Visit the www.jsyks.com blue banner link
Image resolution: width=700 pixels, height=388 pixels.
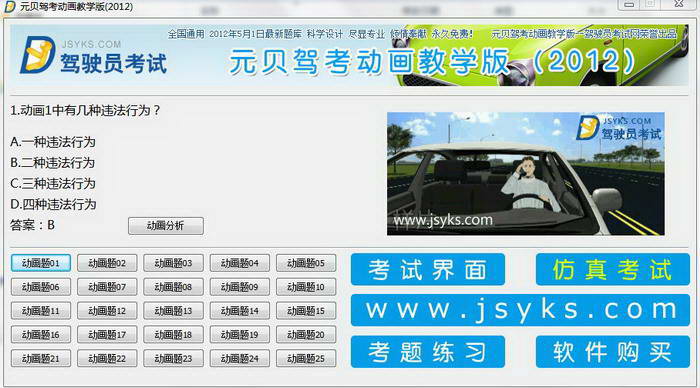coord(520,310)
